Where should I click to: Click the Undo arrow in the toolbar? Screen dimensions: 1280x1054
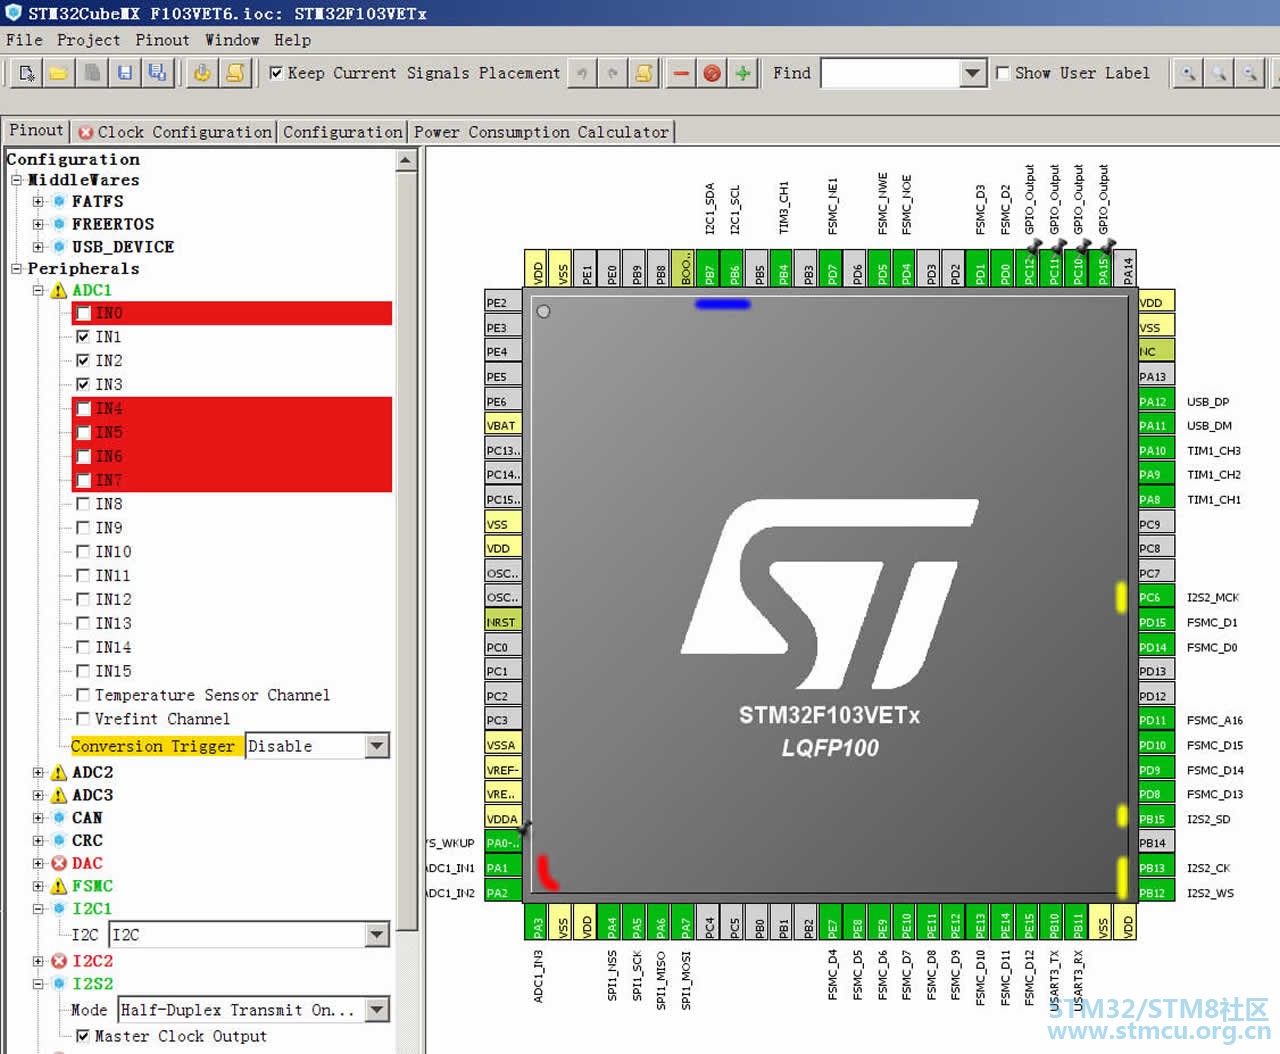coord(581,73)
